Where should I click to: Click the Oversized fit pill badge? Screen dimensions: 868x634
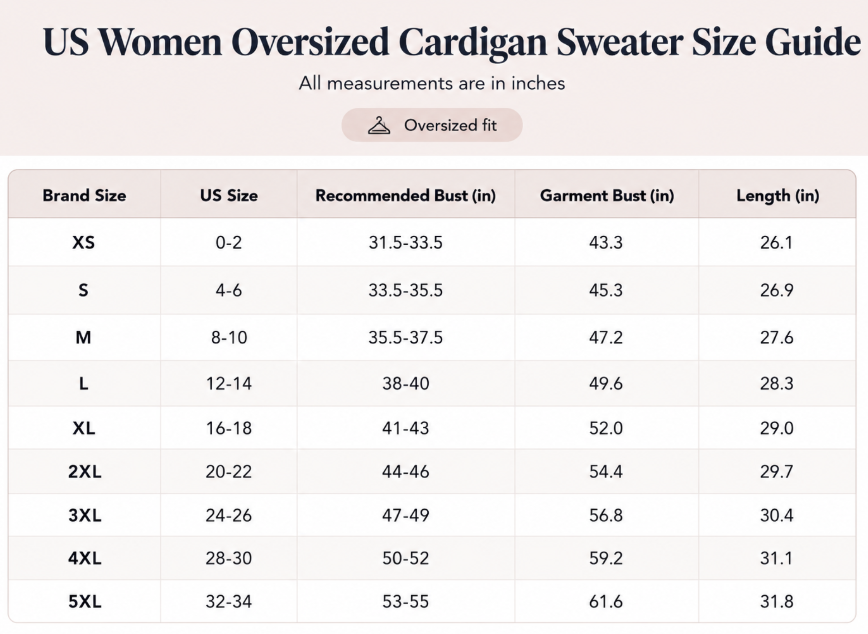(x=432, y=125)
